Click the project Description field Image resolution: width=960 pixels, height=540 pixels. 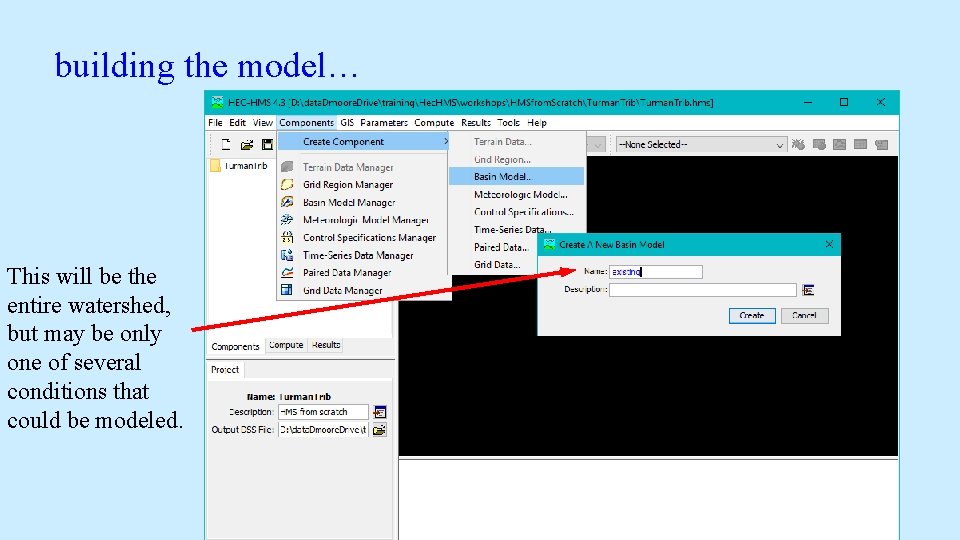(x=323, y=412)
